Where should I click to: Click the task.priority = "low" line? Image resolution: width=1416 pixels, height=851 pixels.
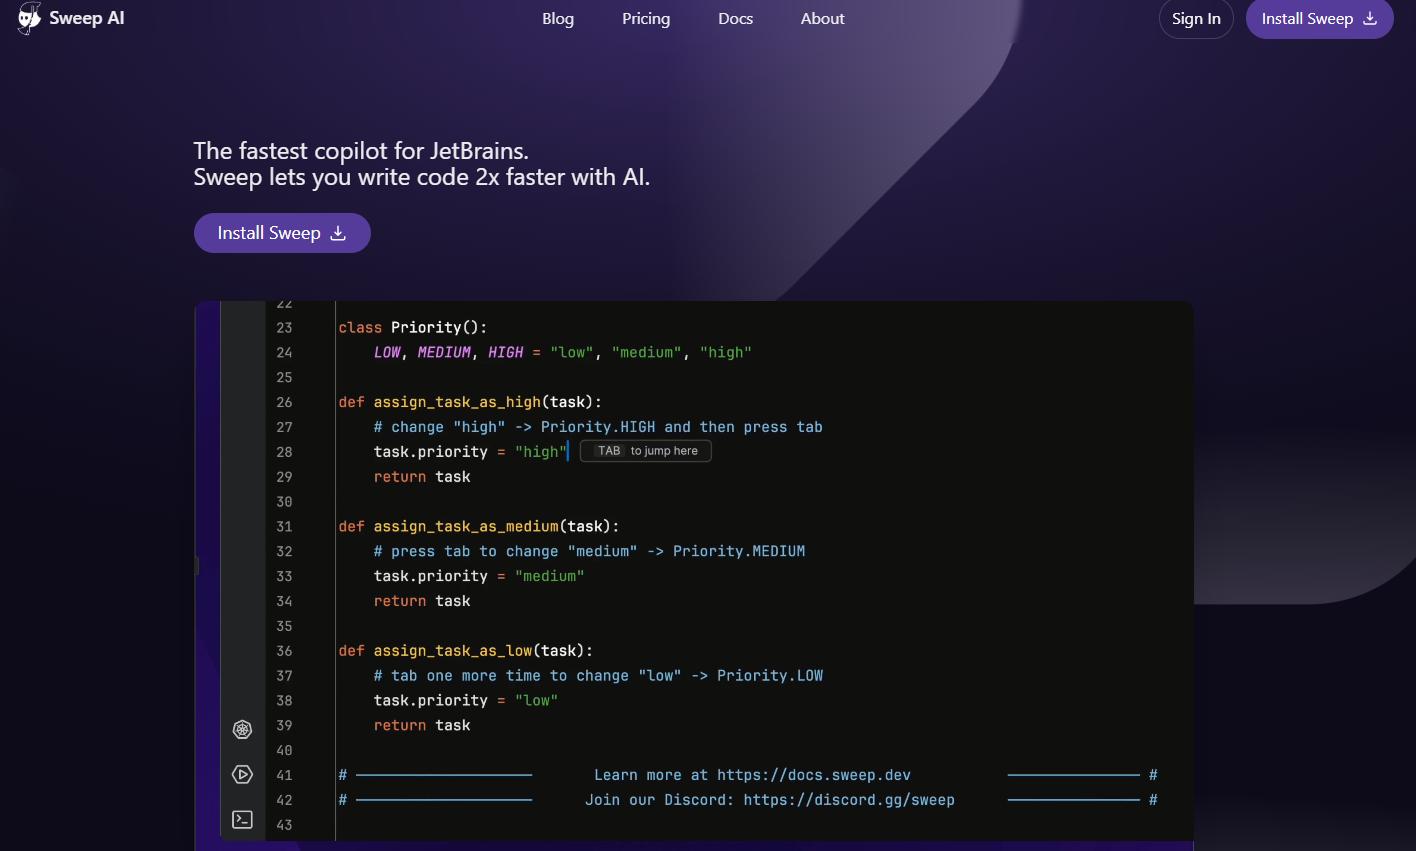coord(466,701)
